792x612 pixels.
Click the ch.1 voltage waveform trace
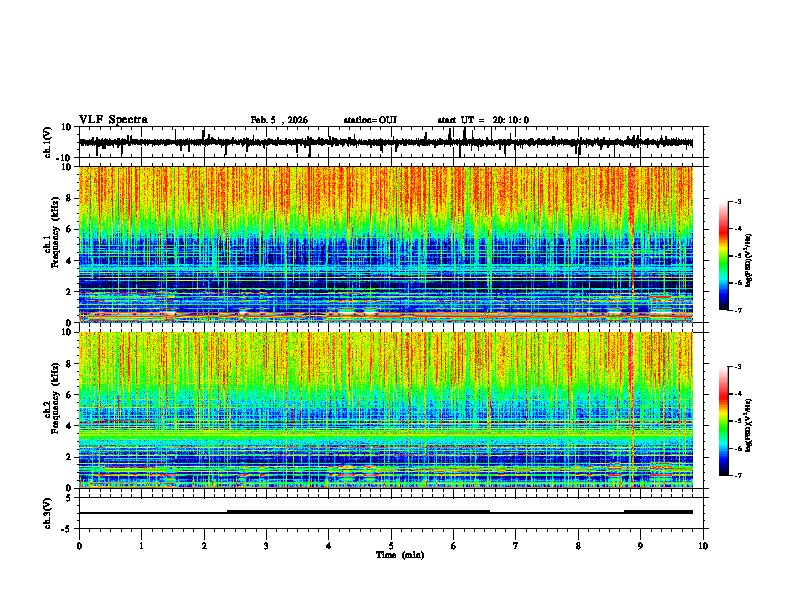tap(386, 143)
